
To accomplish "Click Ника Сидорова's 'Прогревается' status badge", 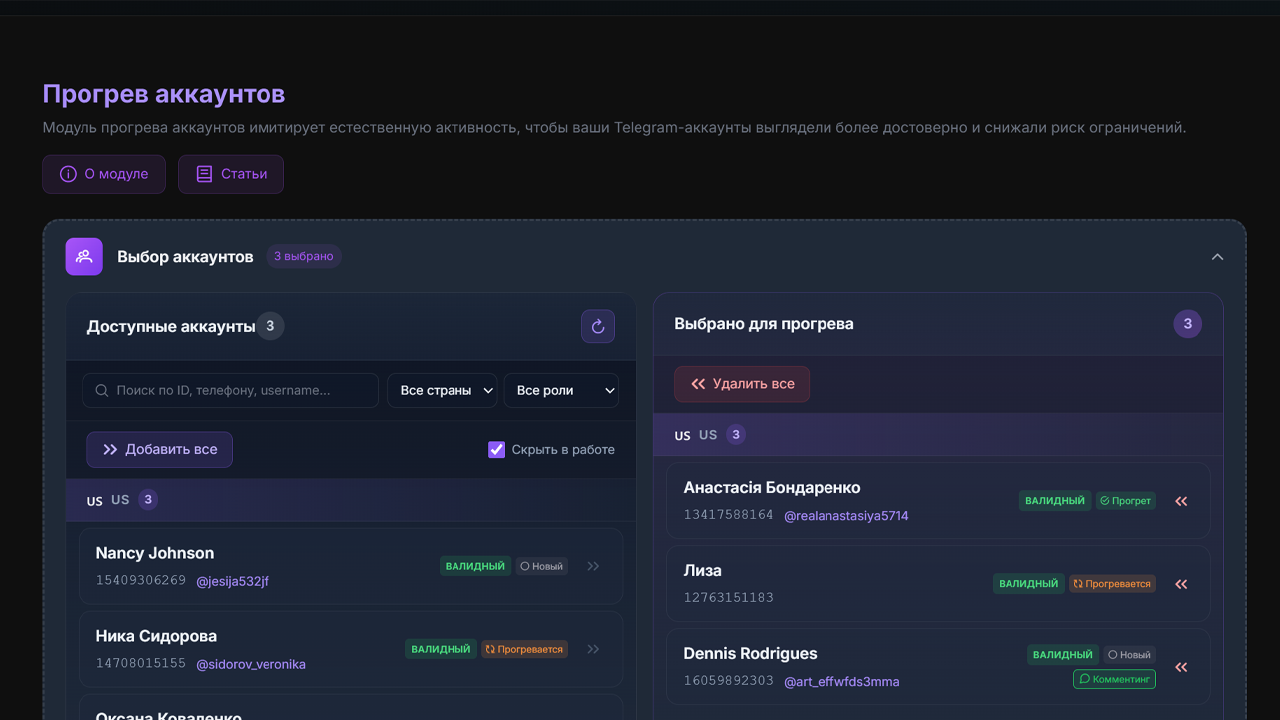I will pos(524,649).
